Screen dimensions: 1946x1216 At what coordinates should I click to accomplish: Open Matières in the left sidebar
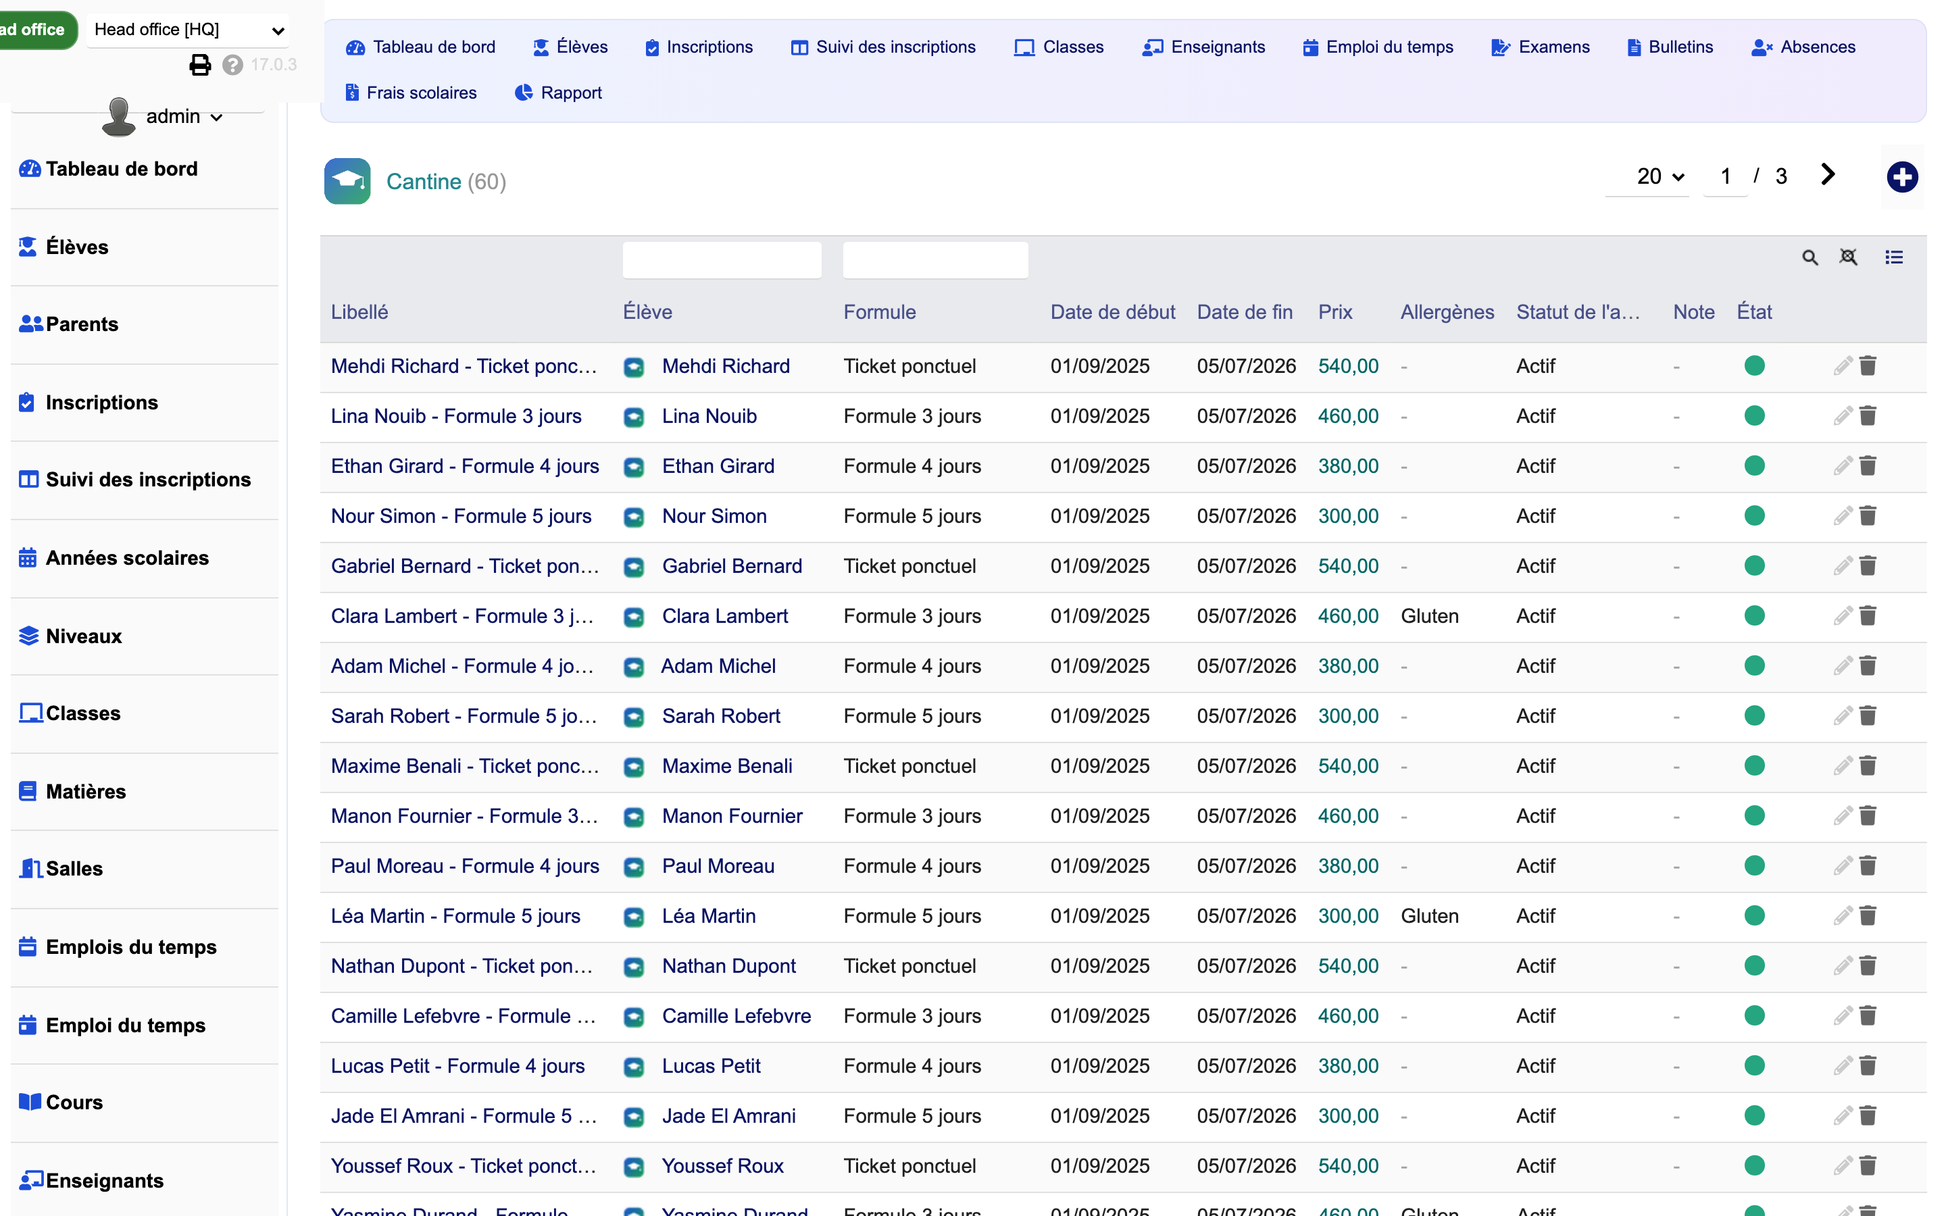pyautogui.click(x=73, y=791)
